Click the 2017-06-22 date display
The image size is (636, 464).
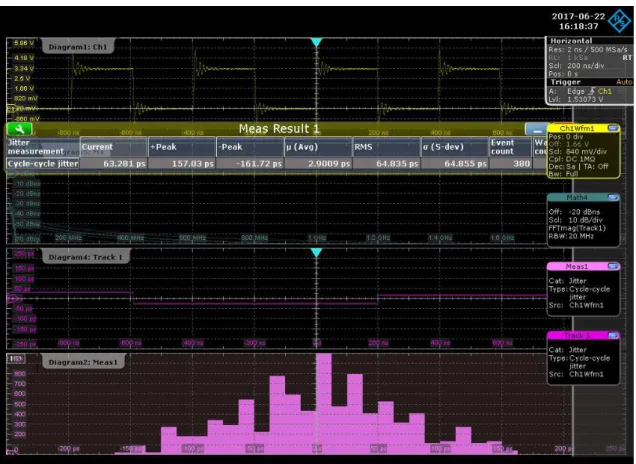tap(578, 16)
